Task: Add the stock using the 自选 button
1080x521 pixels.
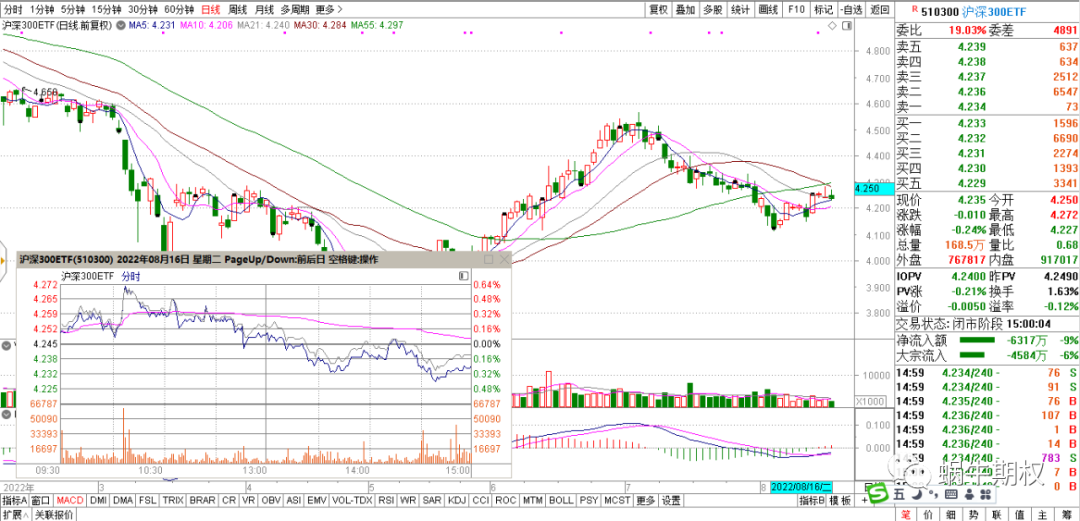Action: point(850,9)
